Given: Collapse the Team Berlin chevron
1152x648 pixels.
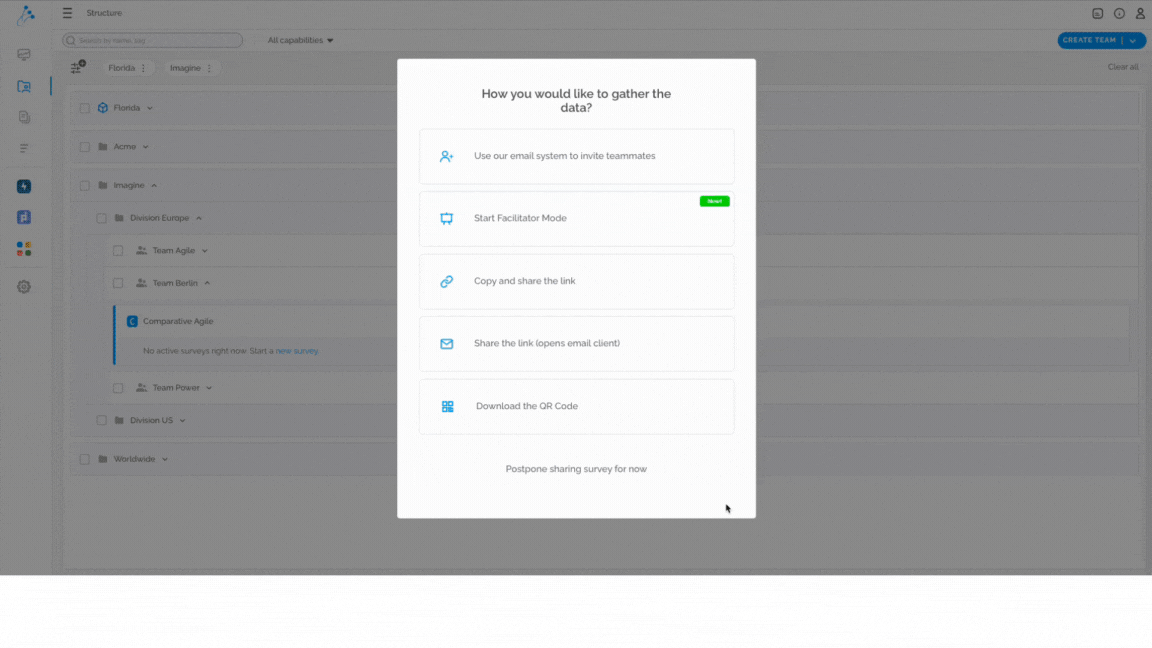Looking at the screenshot, I should (207, 283).
